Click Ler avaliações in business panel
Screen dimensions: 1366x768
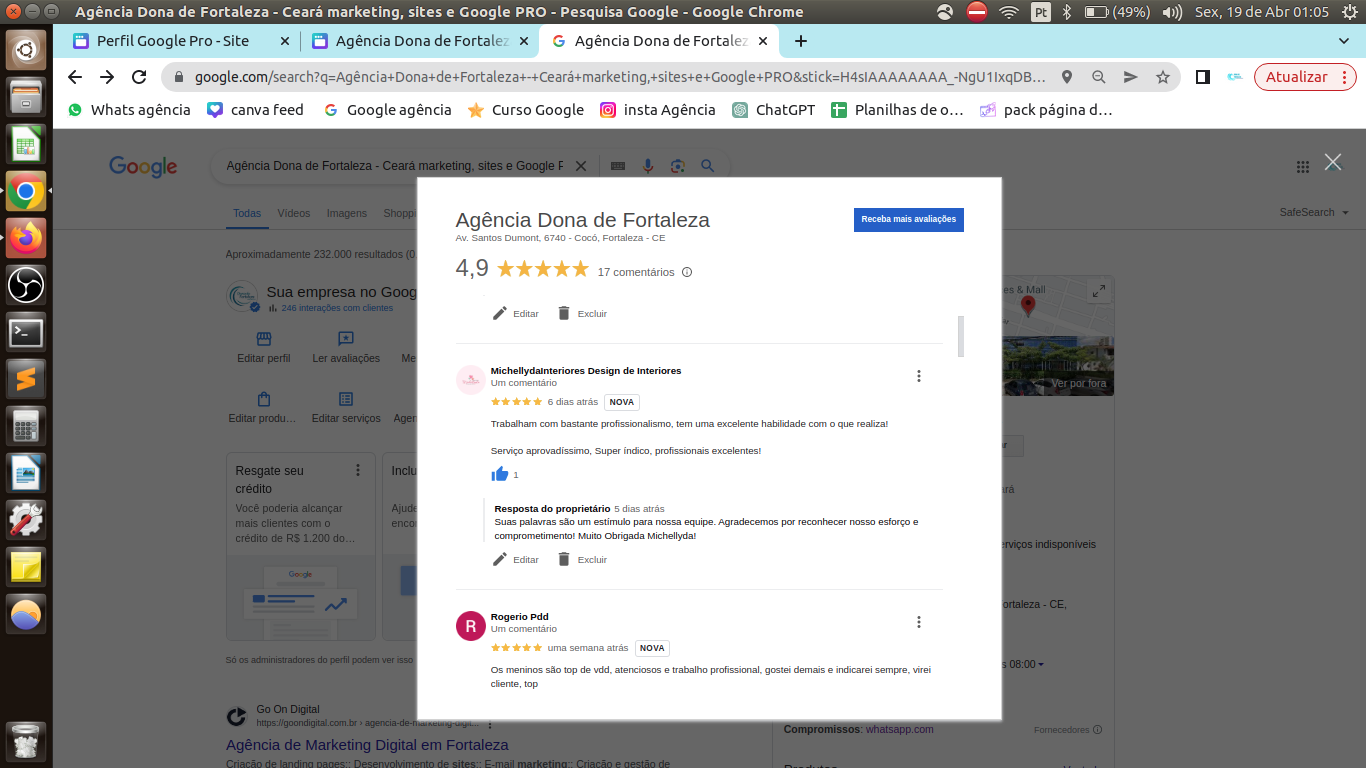point(346,348)
